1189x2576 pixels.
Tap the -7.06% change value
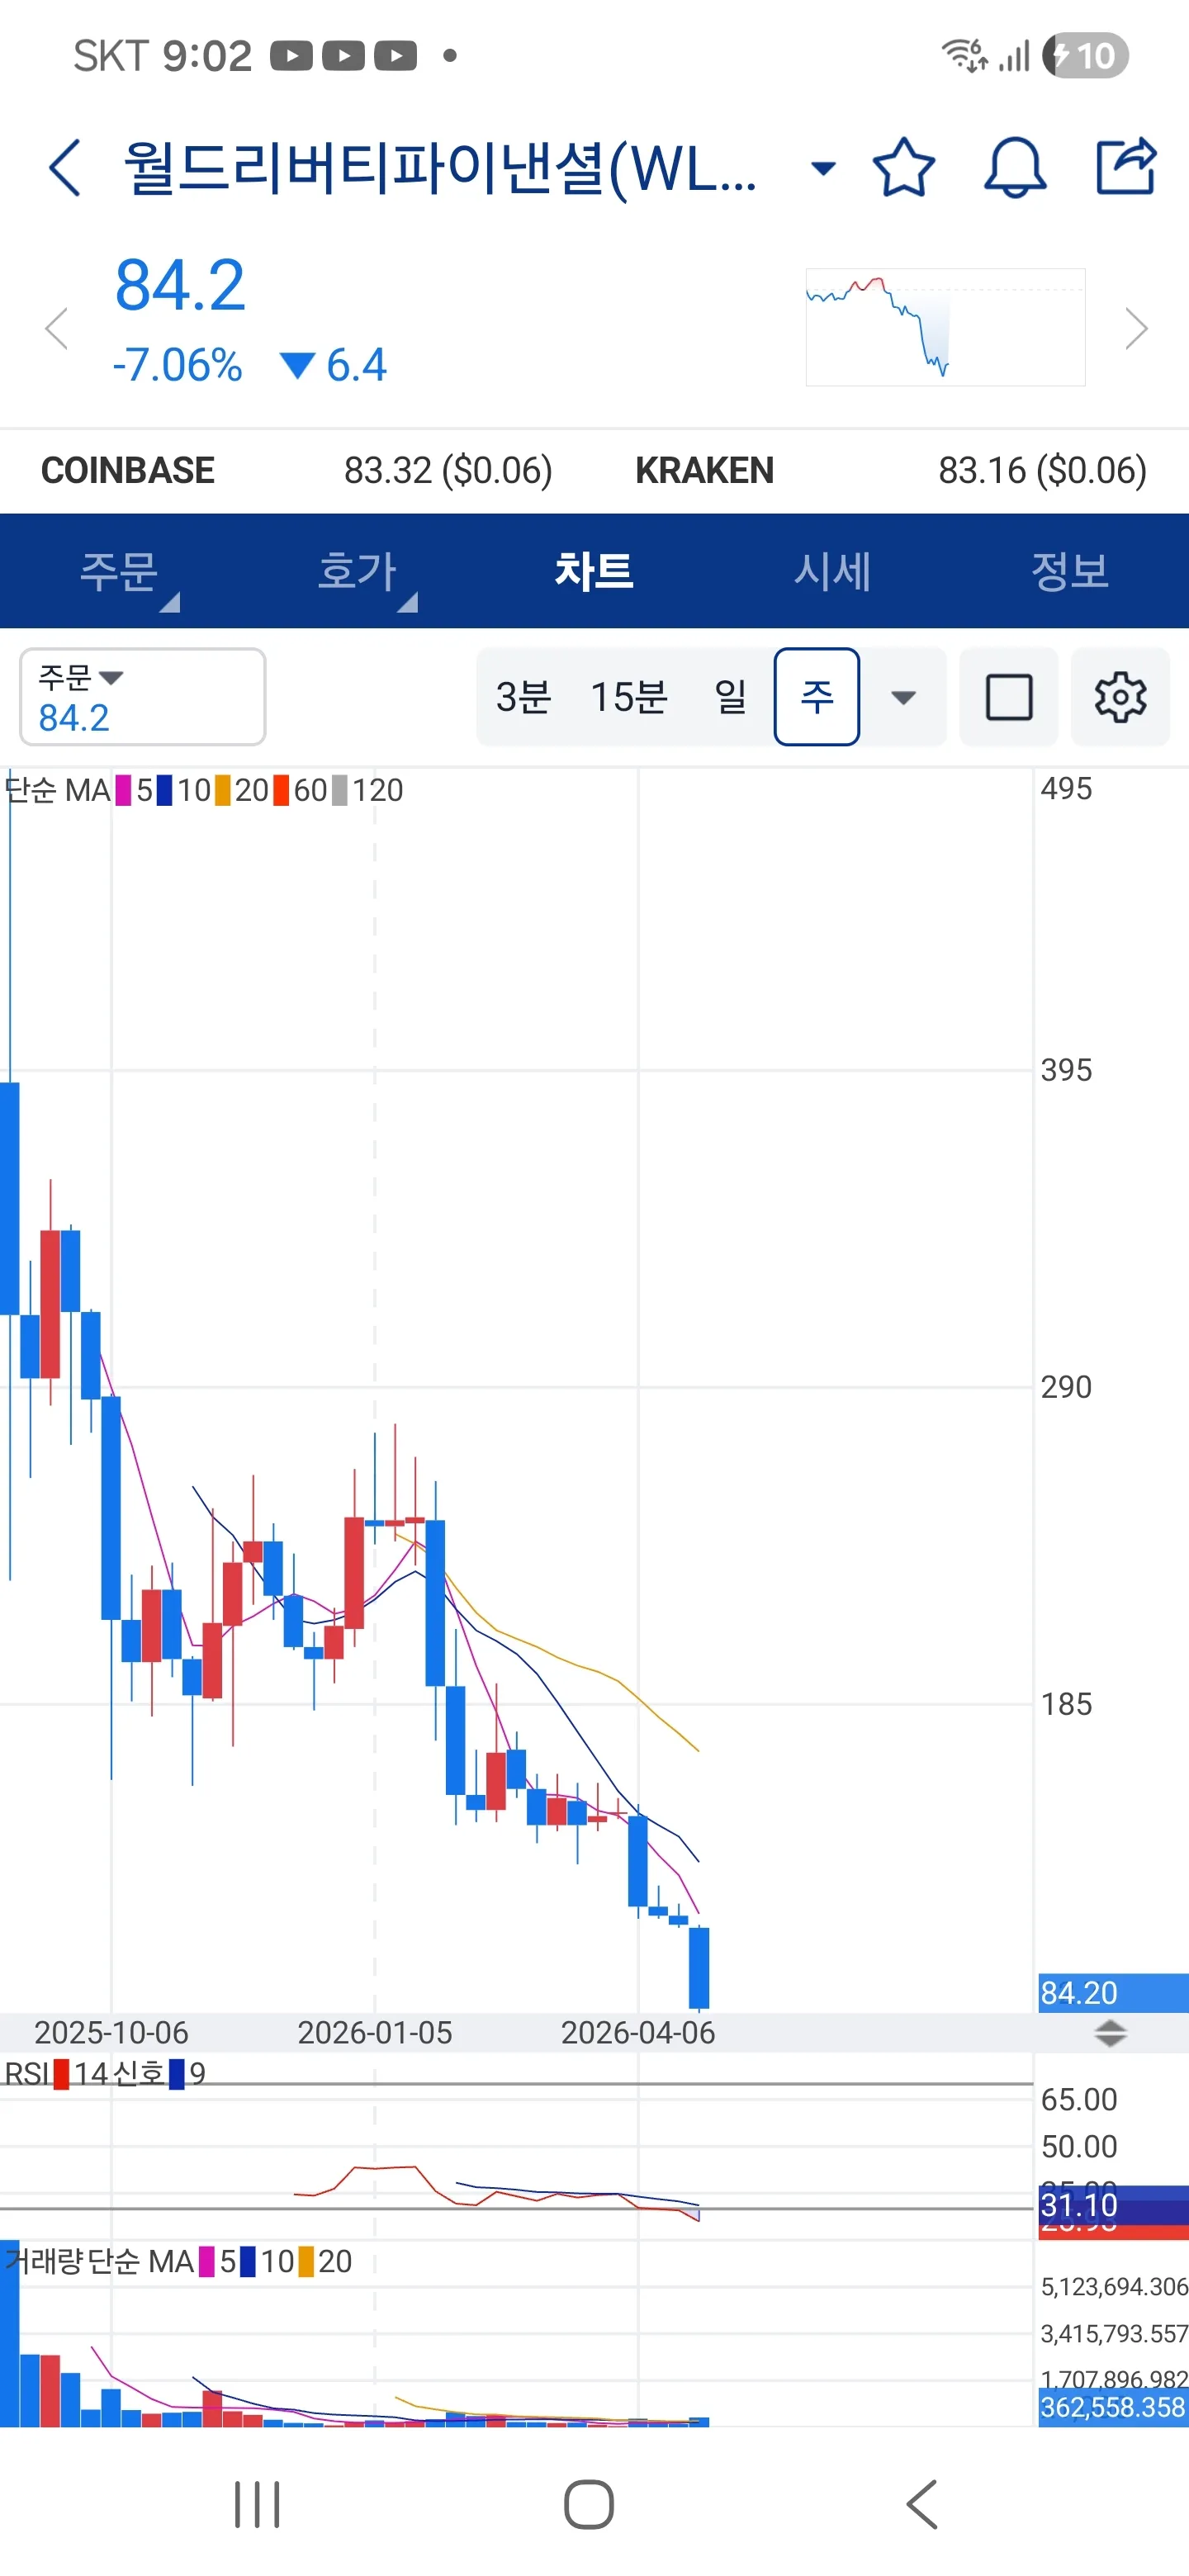(x=177, y=365)
